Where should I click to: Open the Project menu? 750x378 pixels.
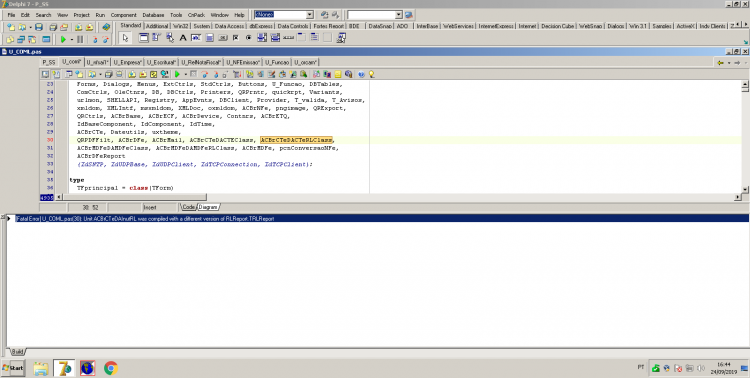81,15
